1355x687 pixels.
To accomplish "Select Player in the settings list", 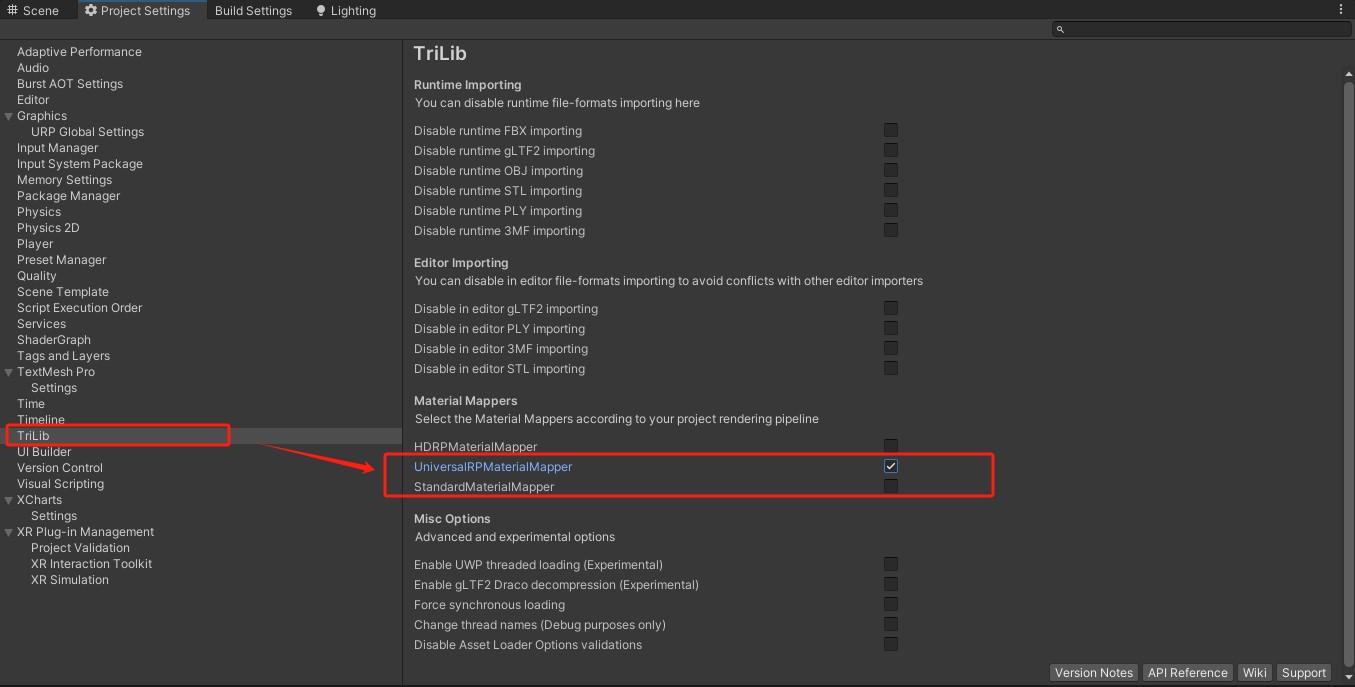I will tap(35, 244).
